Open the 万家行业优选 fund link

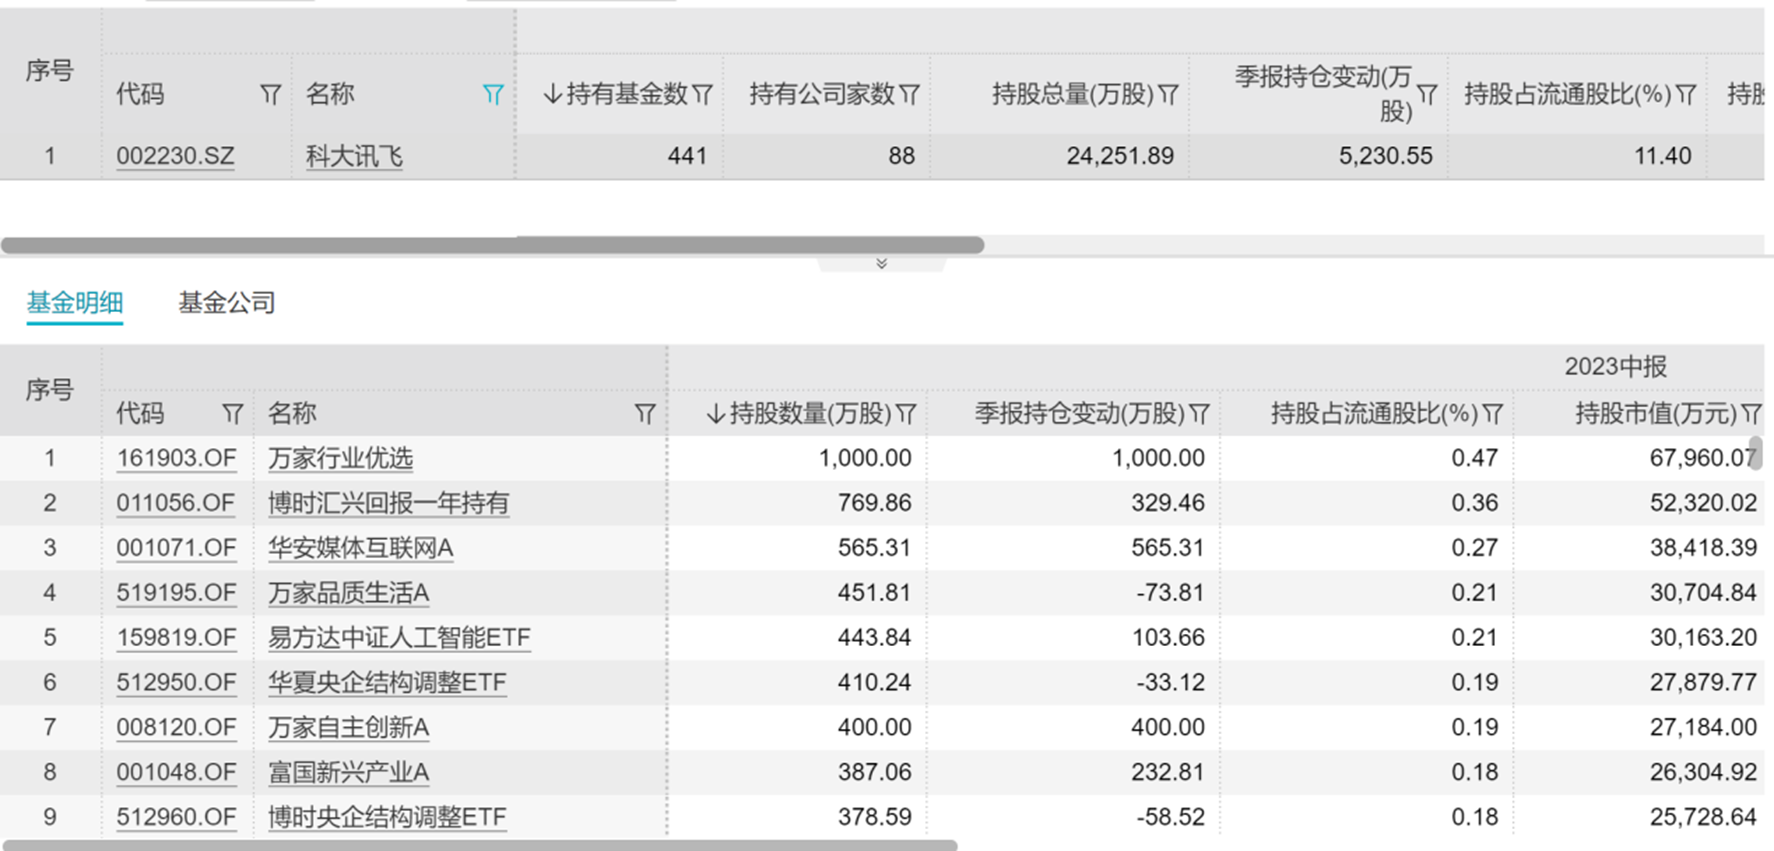tap(340, 459)
